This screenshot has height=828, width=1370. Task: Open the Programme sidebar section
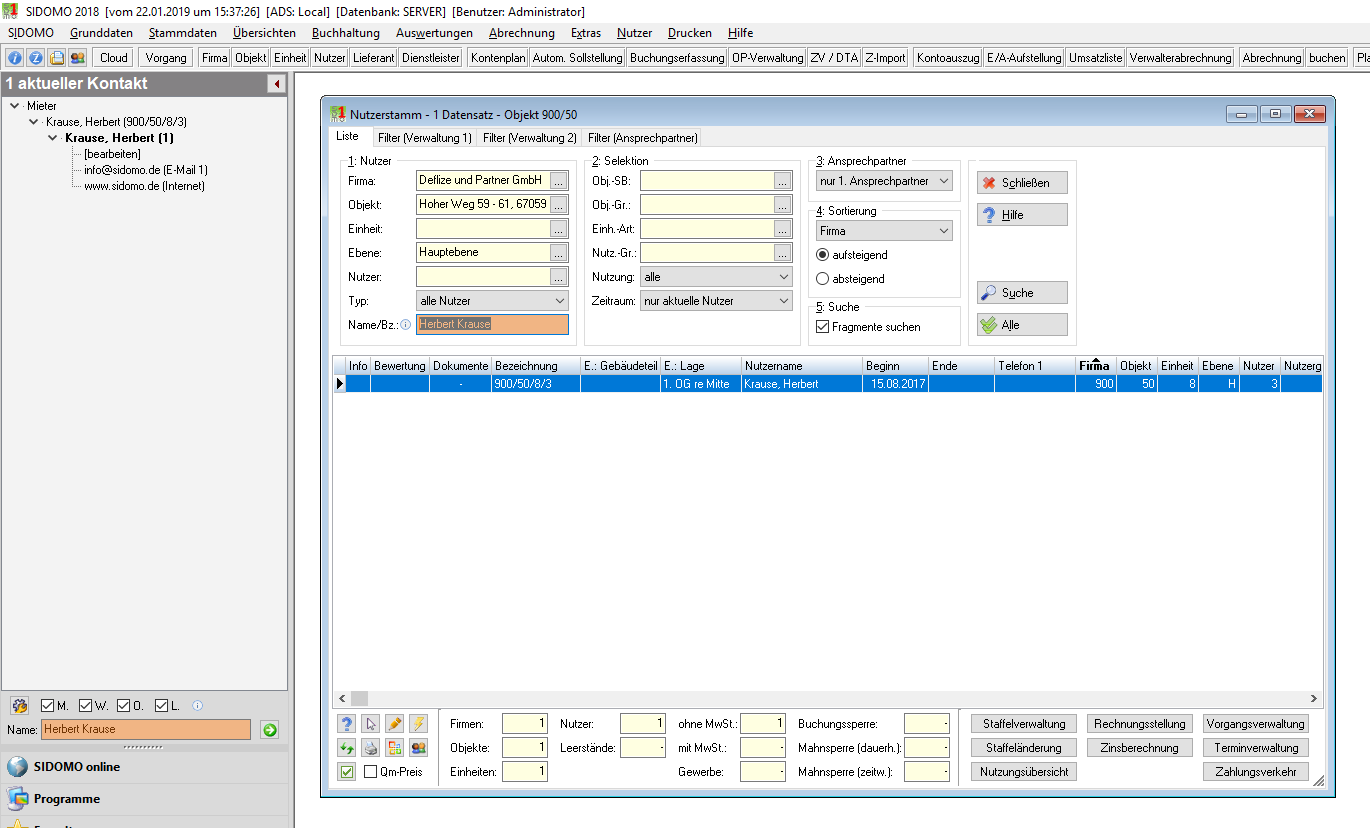pos(144,799)
